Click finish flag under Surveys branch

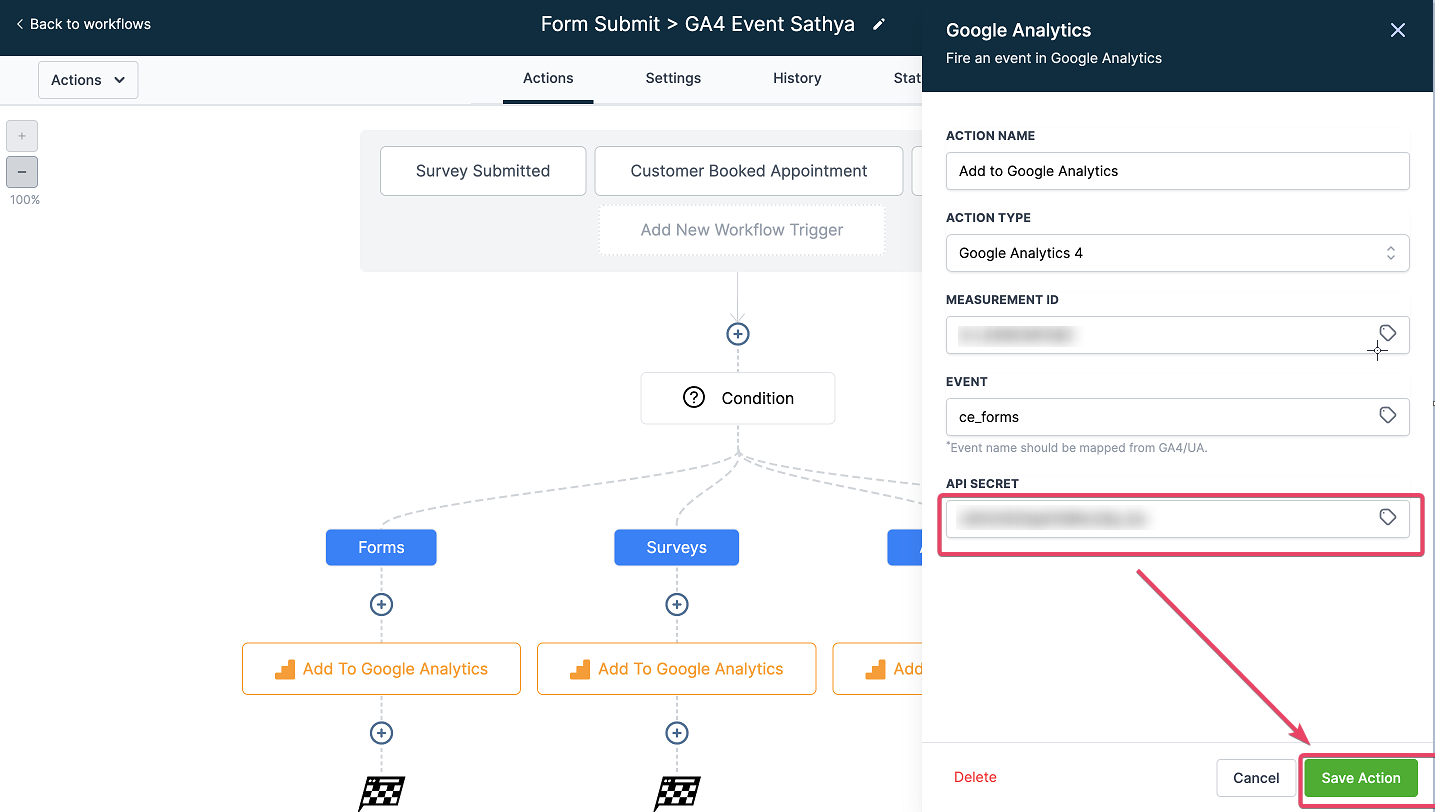[677, 793]
